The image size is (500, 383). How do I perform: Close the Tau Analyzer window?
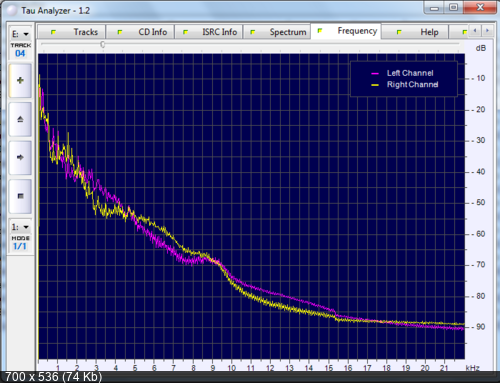pyautogui.click(x=480, y=7)
